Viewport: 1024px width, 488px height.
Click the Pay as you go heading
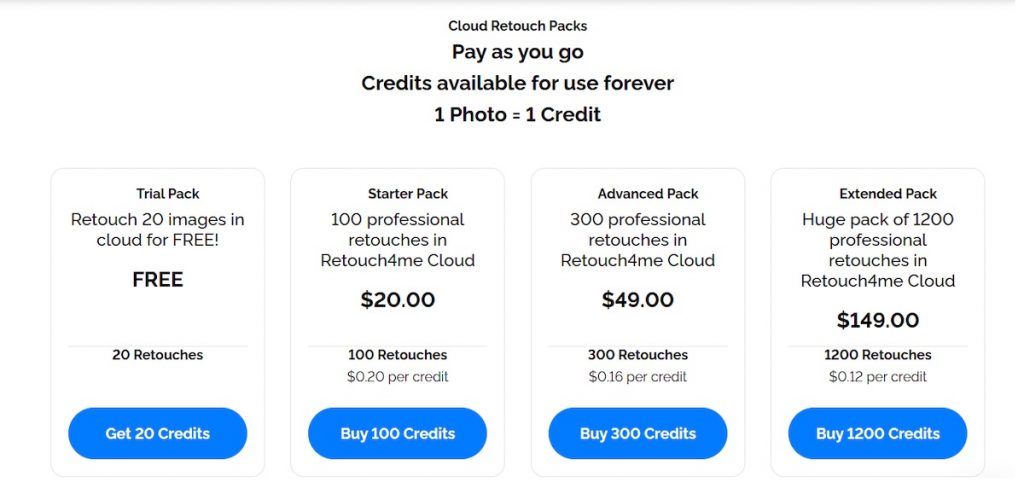(517, 52)
